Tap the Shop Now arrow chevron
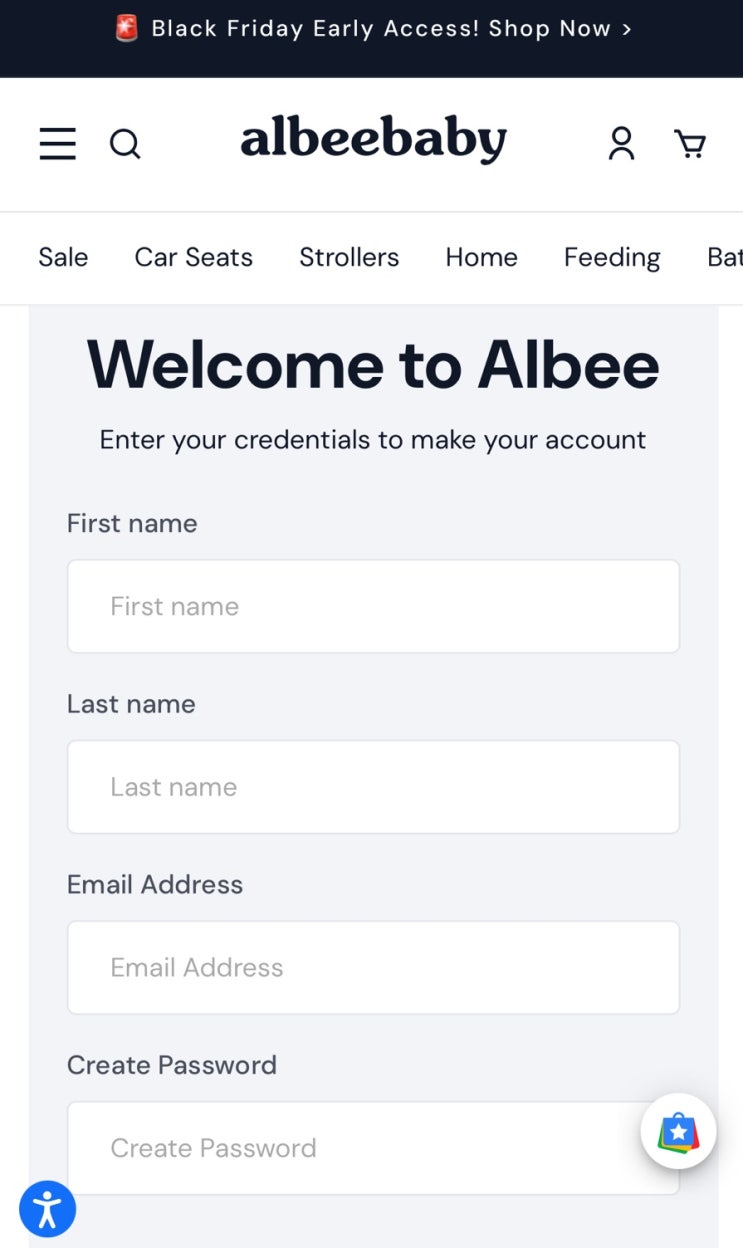This screenshot has width=743, height=1248. [x=627, y=29]
